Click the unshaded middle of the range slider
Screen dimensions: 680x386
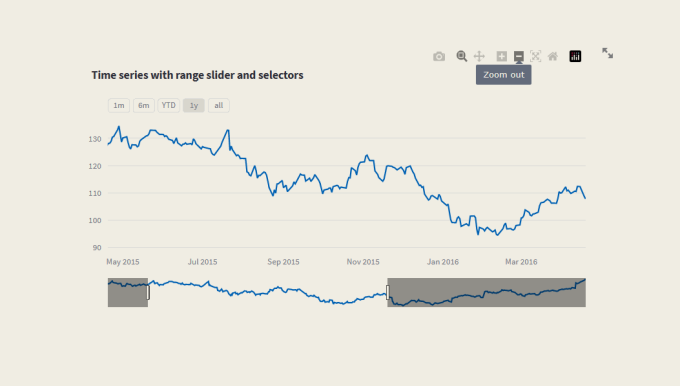(268, 292)
